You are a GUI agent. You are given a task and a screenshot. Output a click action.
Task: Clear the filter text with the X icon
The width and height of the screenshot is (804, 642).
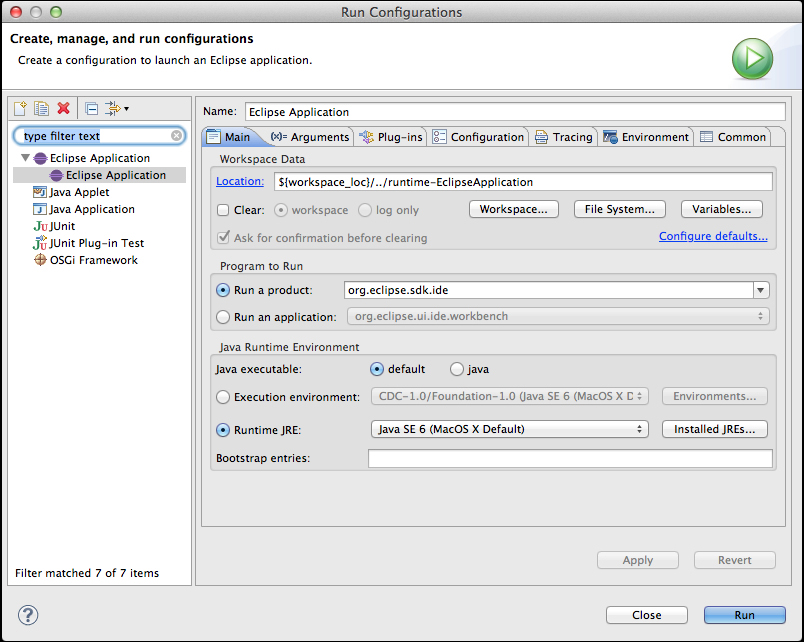tap(176, 135)
